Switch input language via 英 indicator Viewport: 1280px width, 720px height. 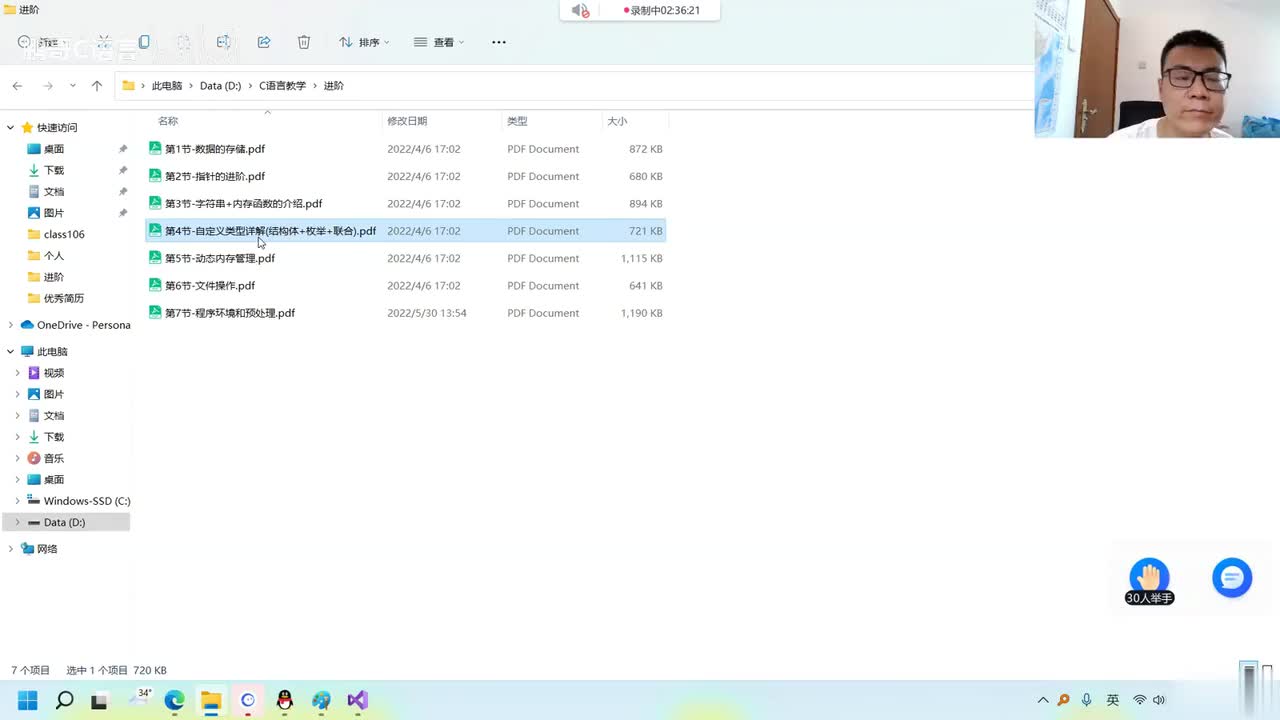pyautogui.click(x=1113, y=700)
